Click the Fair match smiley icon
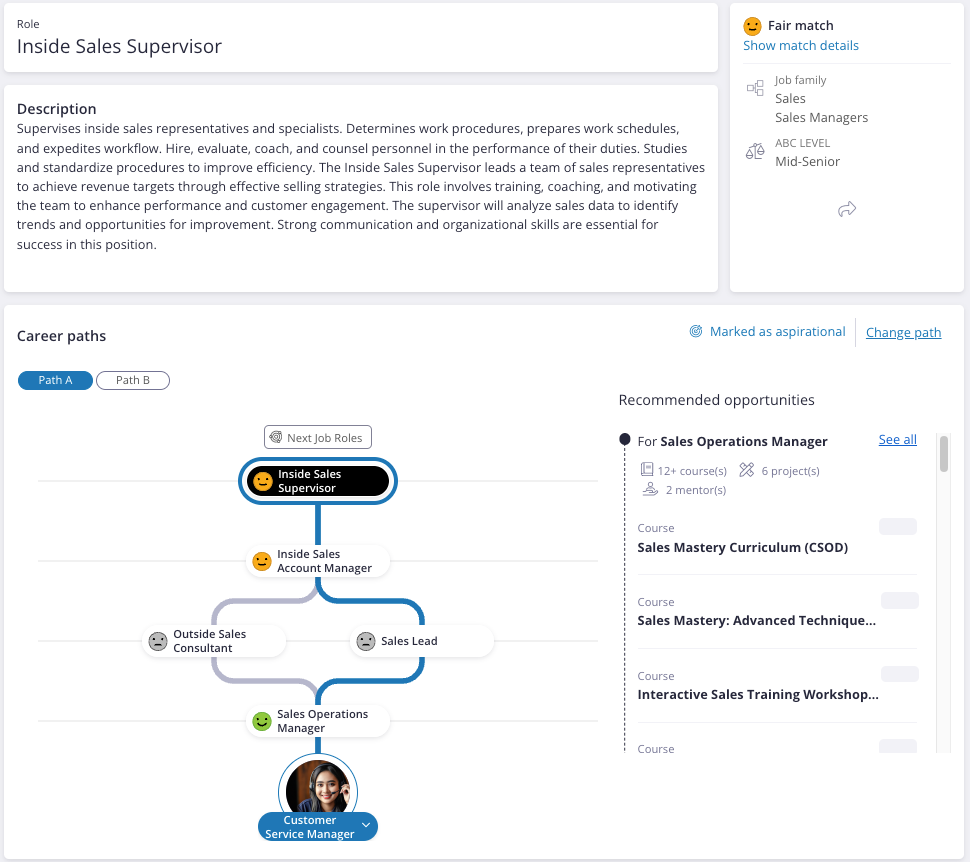970x862 pixels. point(753,26)
